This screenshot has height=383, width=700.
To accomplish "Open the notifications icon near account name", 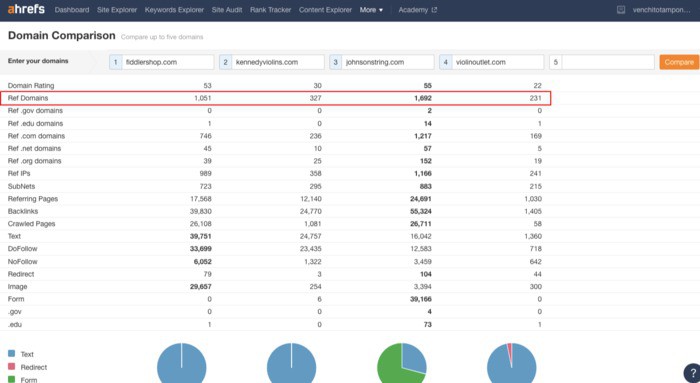I will tap(621, 10).
